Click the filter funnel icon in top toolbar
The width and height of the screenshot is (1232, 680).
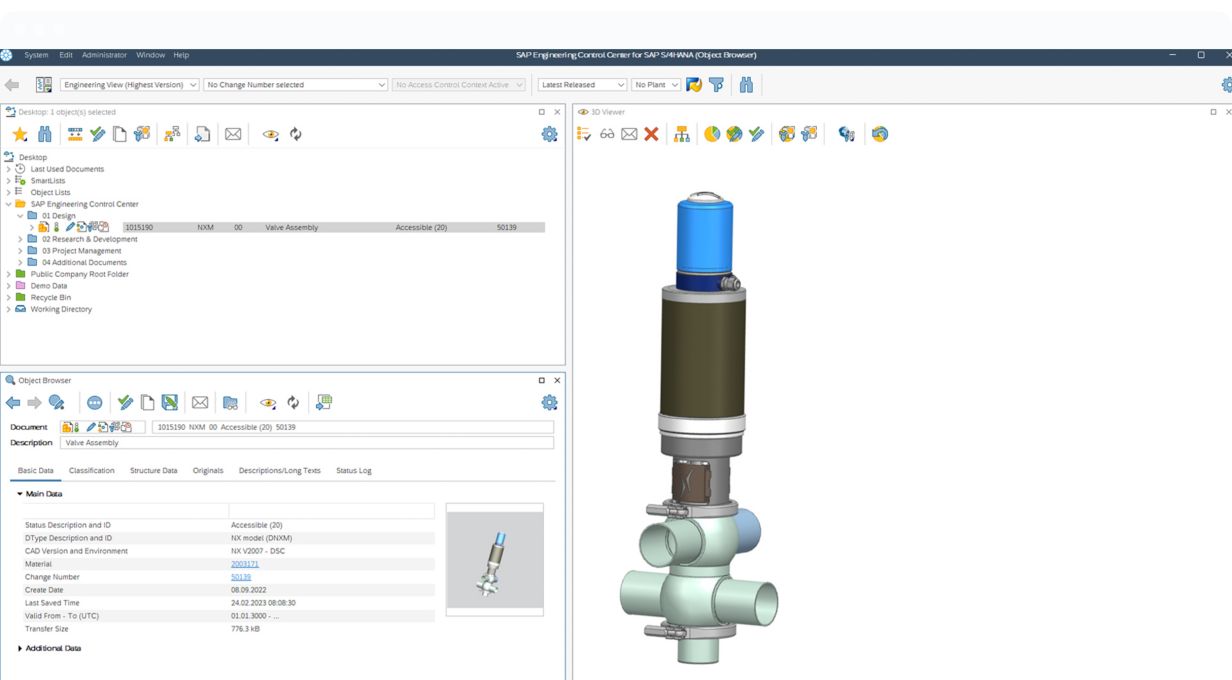(717, 85)
